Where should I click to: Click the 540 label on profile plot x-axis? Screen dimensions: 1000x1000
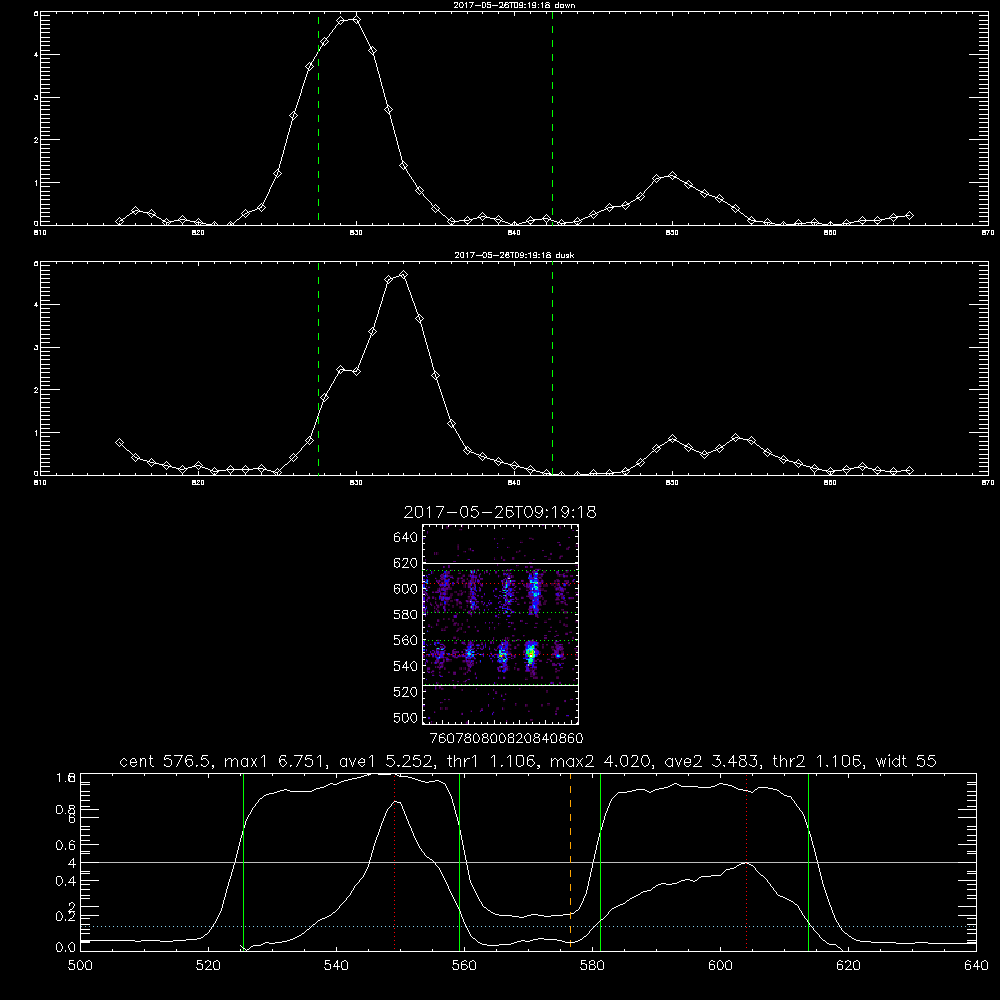pos(336,966)
